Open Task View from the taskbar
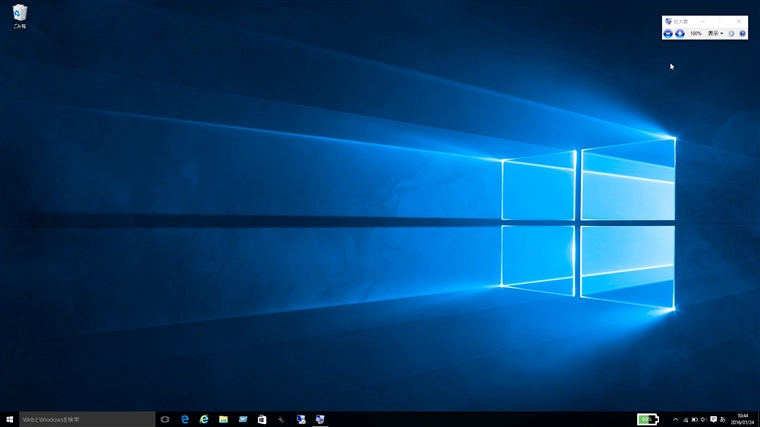 coord(165,419)
